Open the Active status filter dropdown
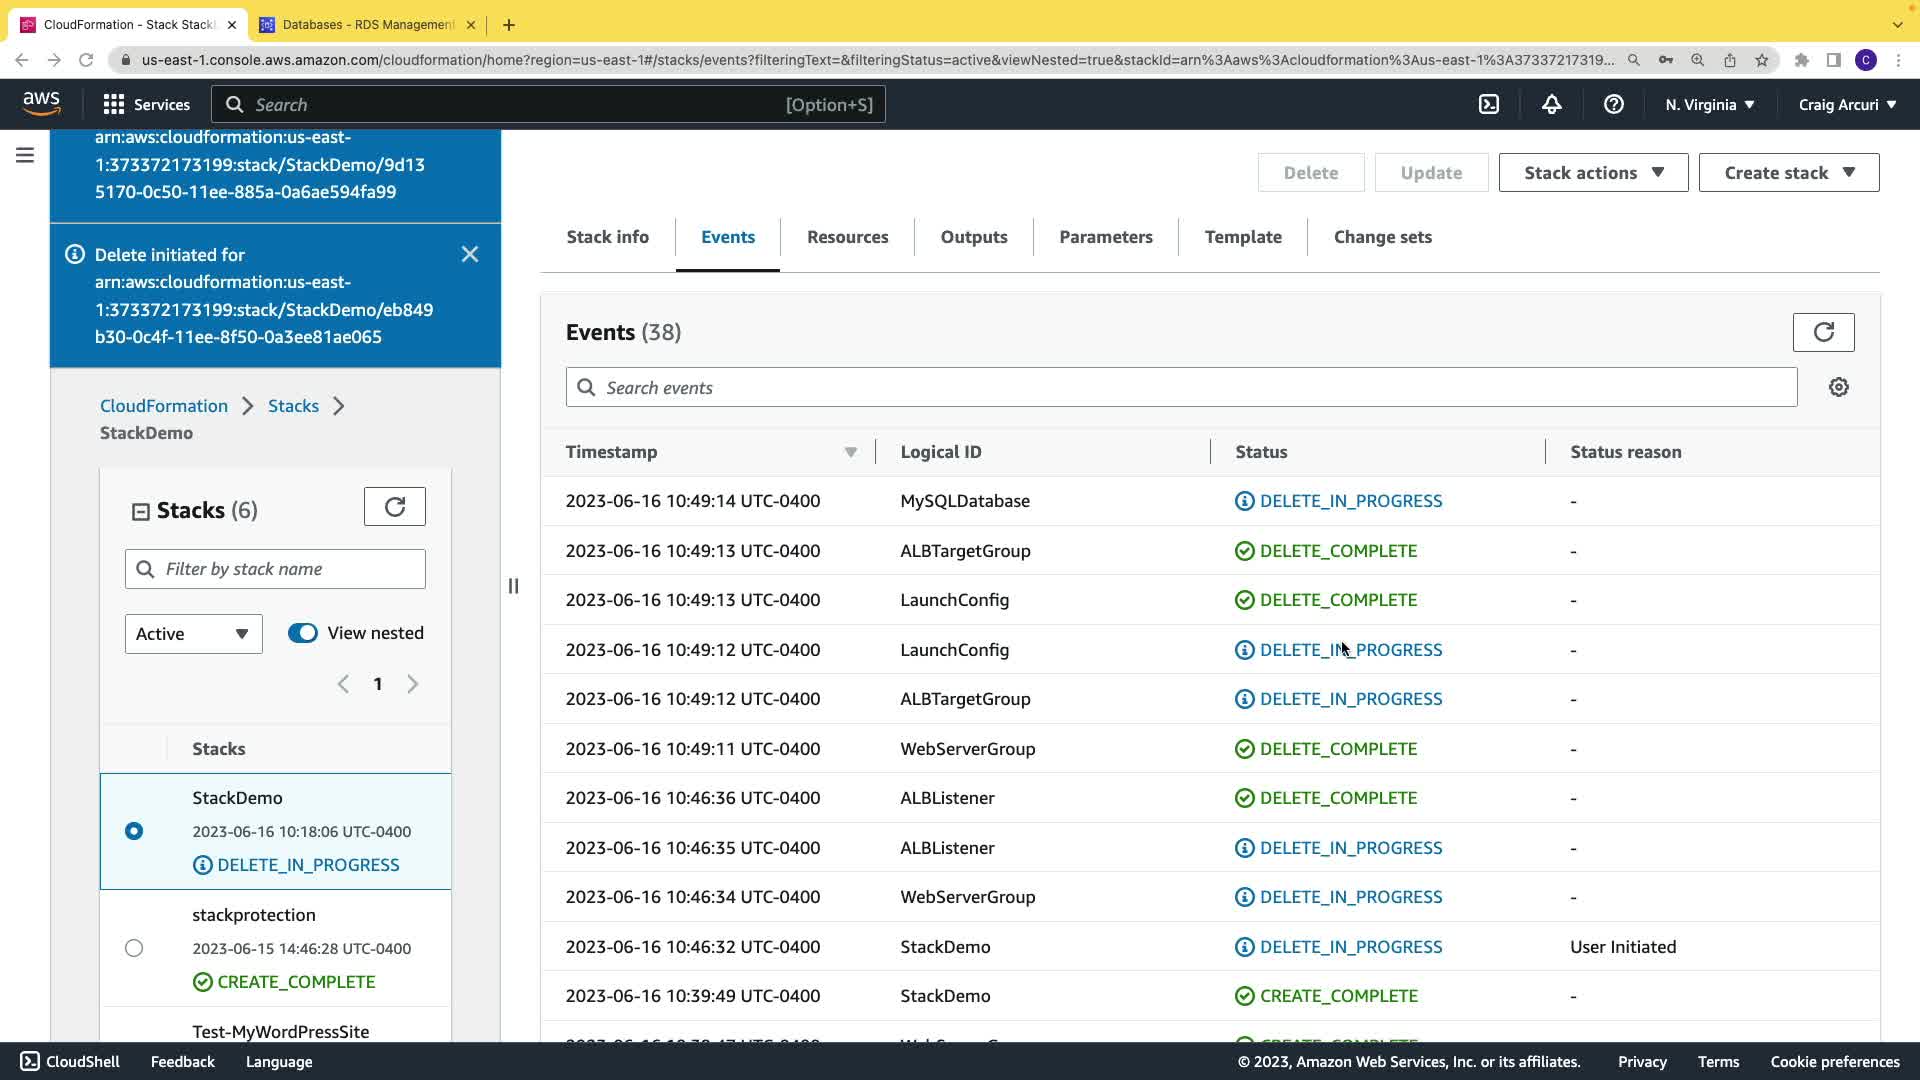The width and height of the screenshot is (1920, 1080). tap(193, 634)
